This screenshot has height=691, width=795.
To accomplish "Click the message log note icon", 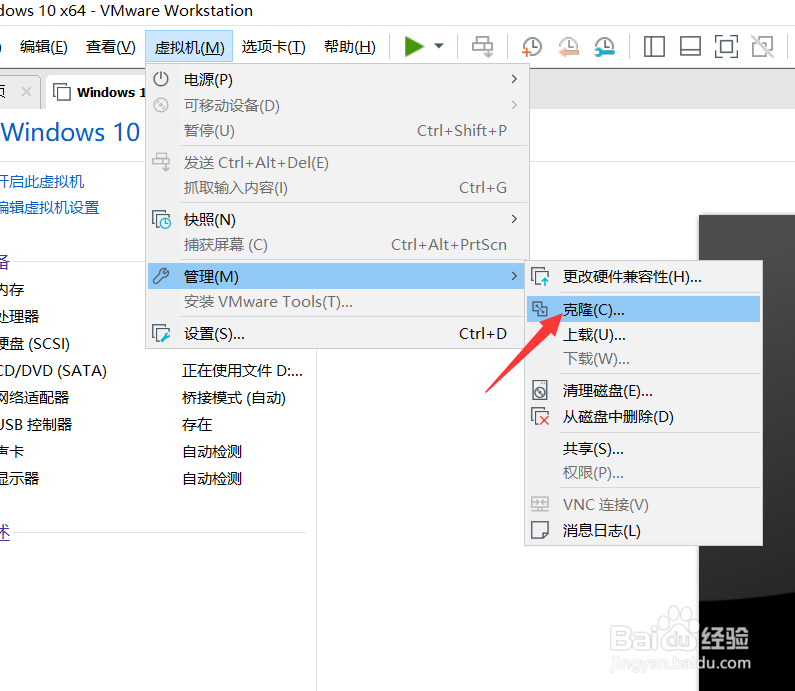I will (540, 530).
